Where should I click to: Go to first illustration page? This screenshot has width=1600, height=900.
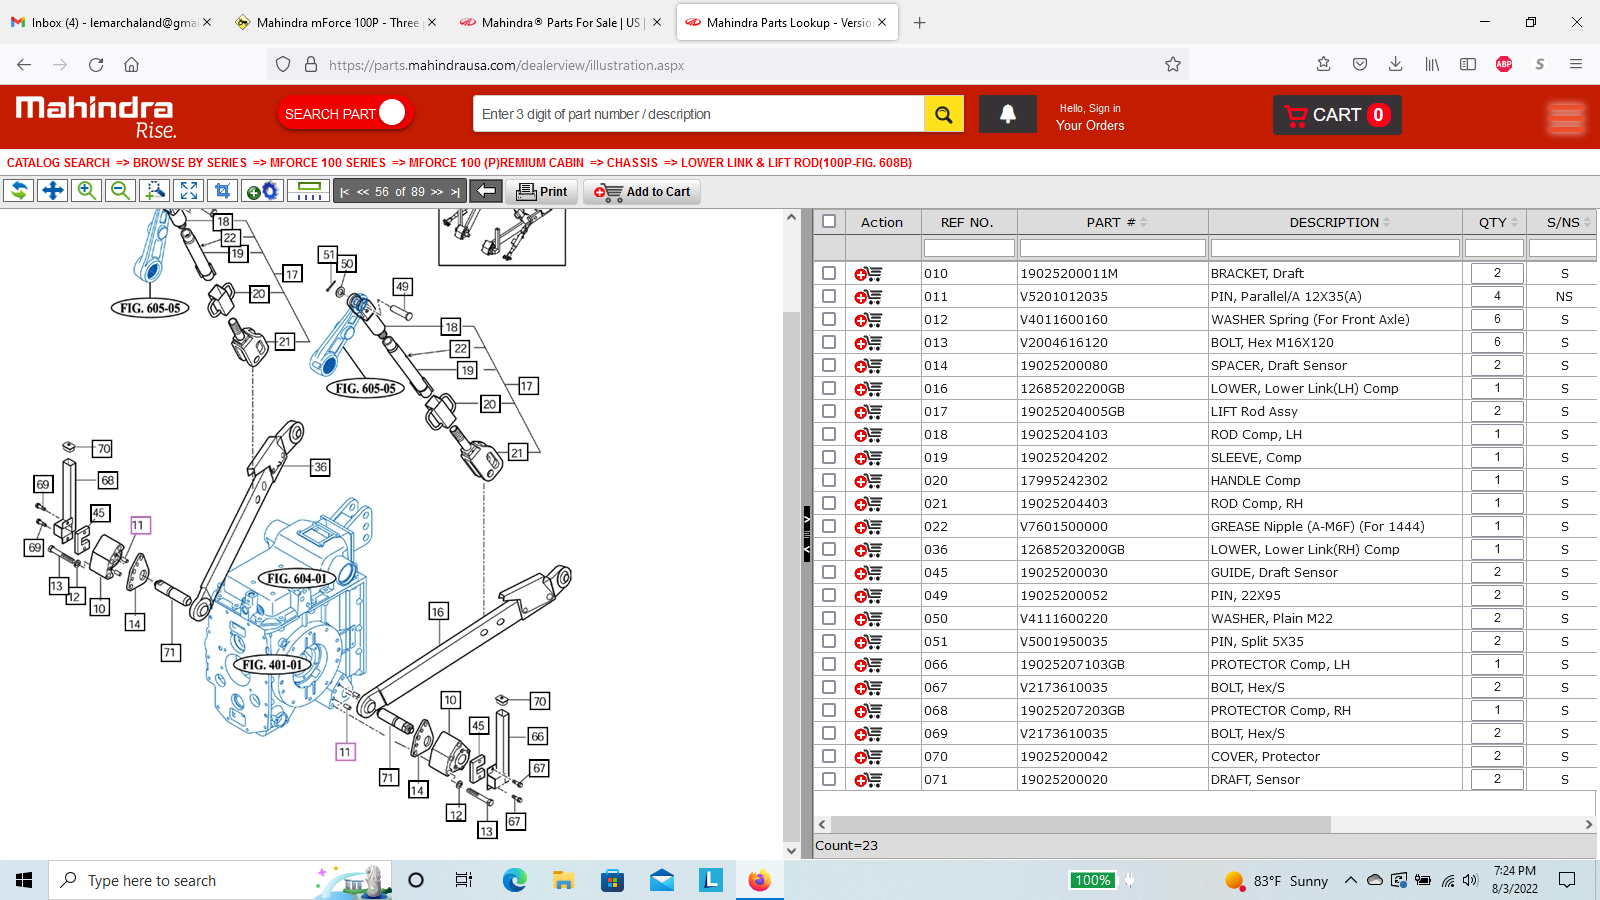pos(345,192)
